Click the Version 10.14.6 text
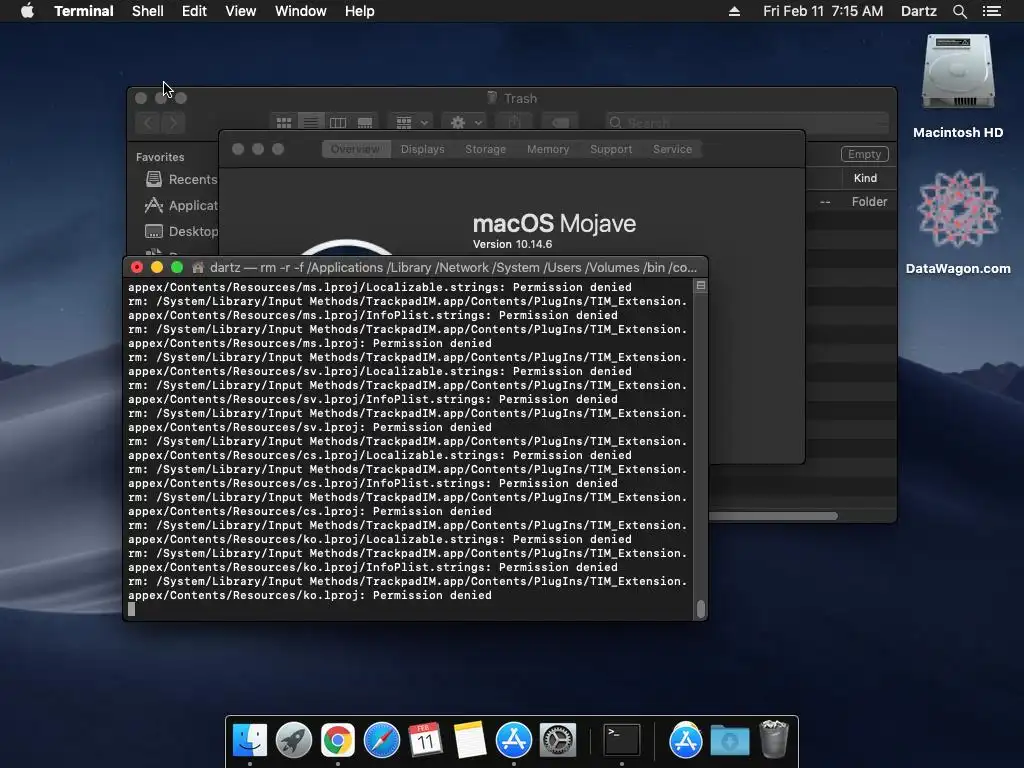 pyautogui.click(x=512, y=244)
